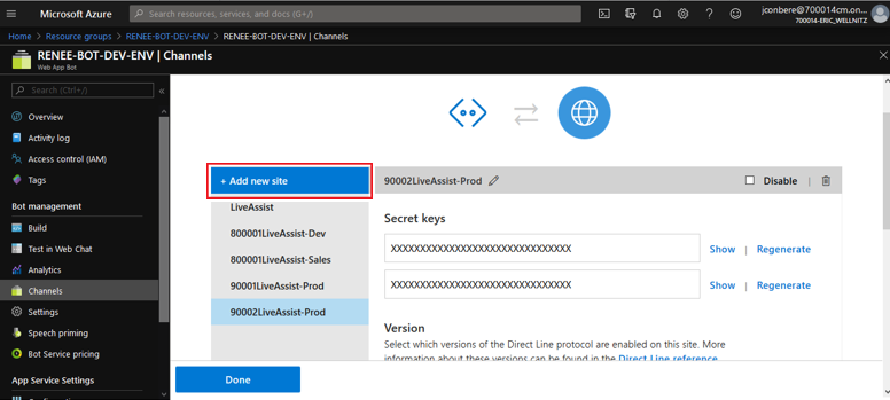The image size is (890, 400).
Task: Click the global resource search box
Action: tap(355, 14)
